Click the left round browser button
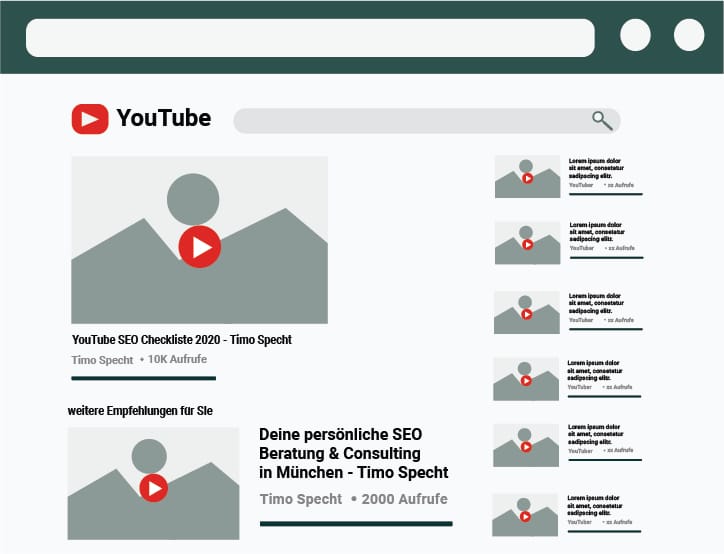This screenshot has width=724, height=554. pyautogui.click(x=635, y=35)
